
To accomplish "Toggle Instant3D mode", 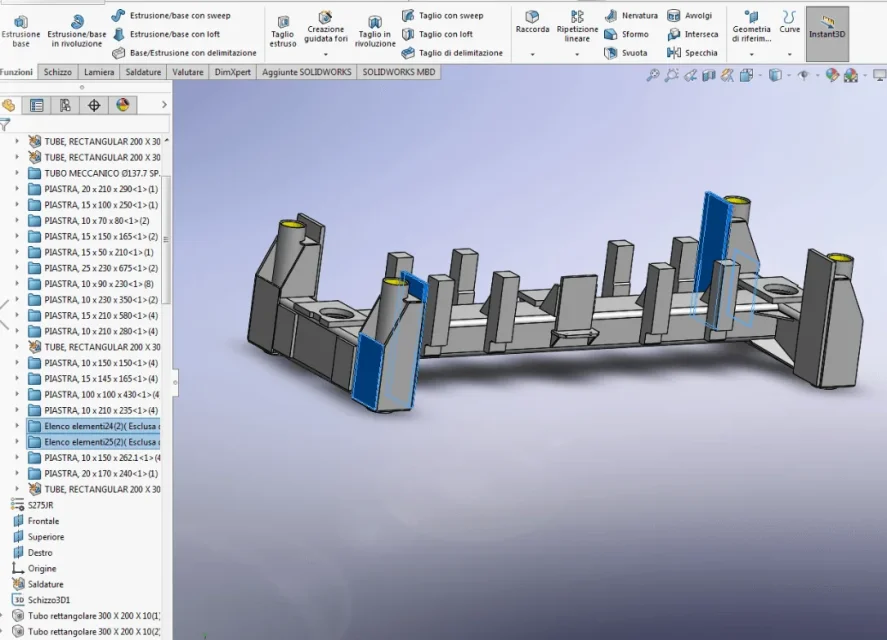I will [x=827, y=33].
